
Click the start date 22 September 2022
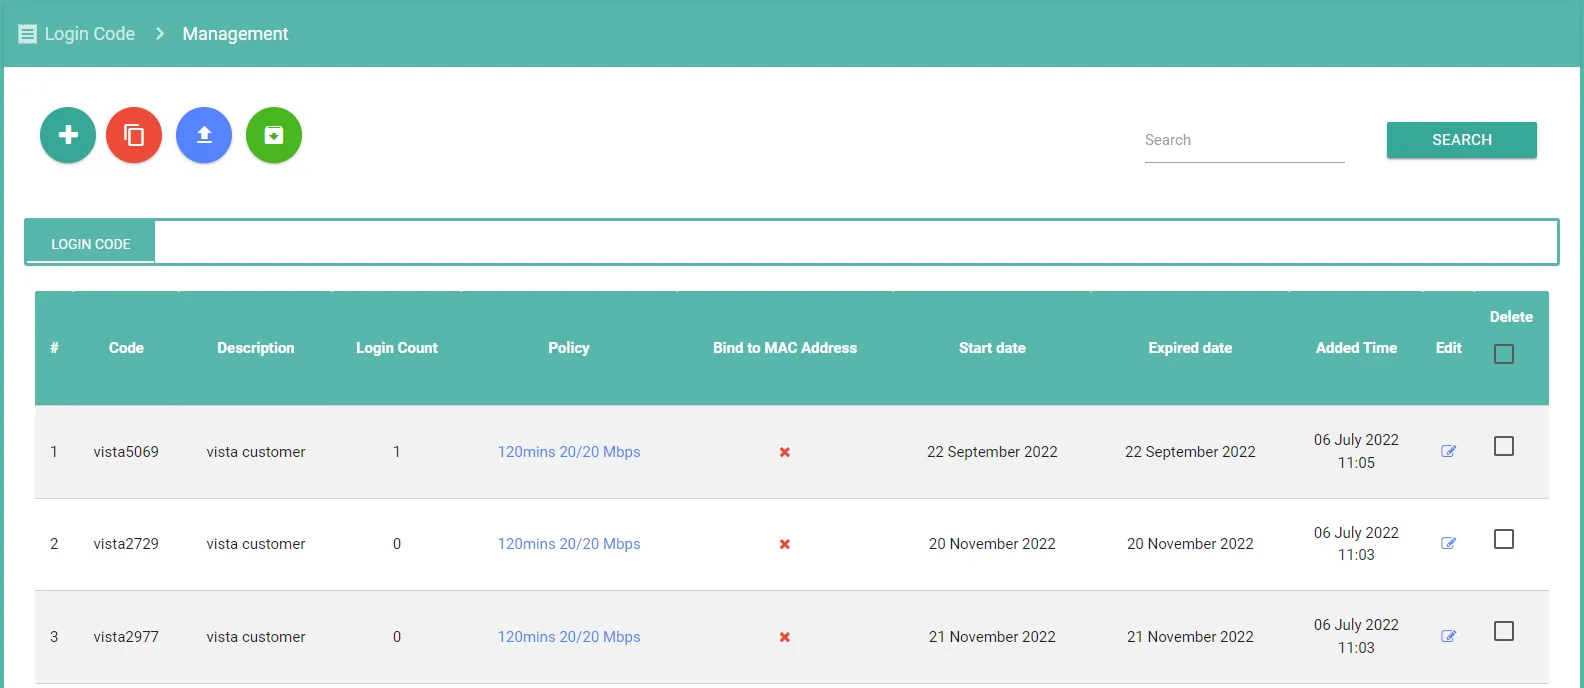point(992,452)
